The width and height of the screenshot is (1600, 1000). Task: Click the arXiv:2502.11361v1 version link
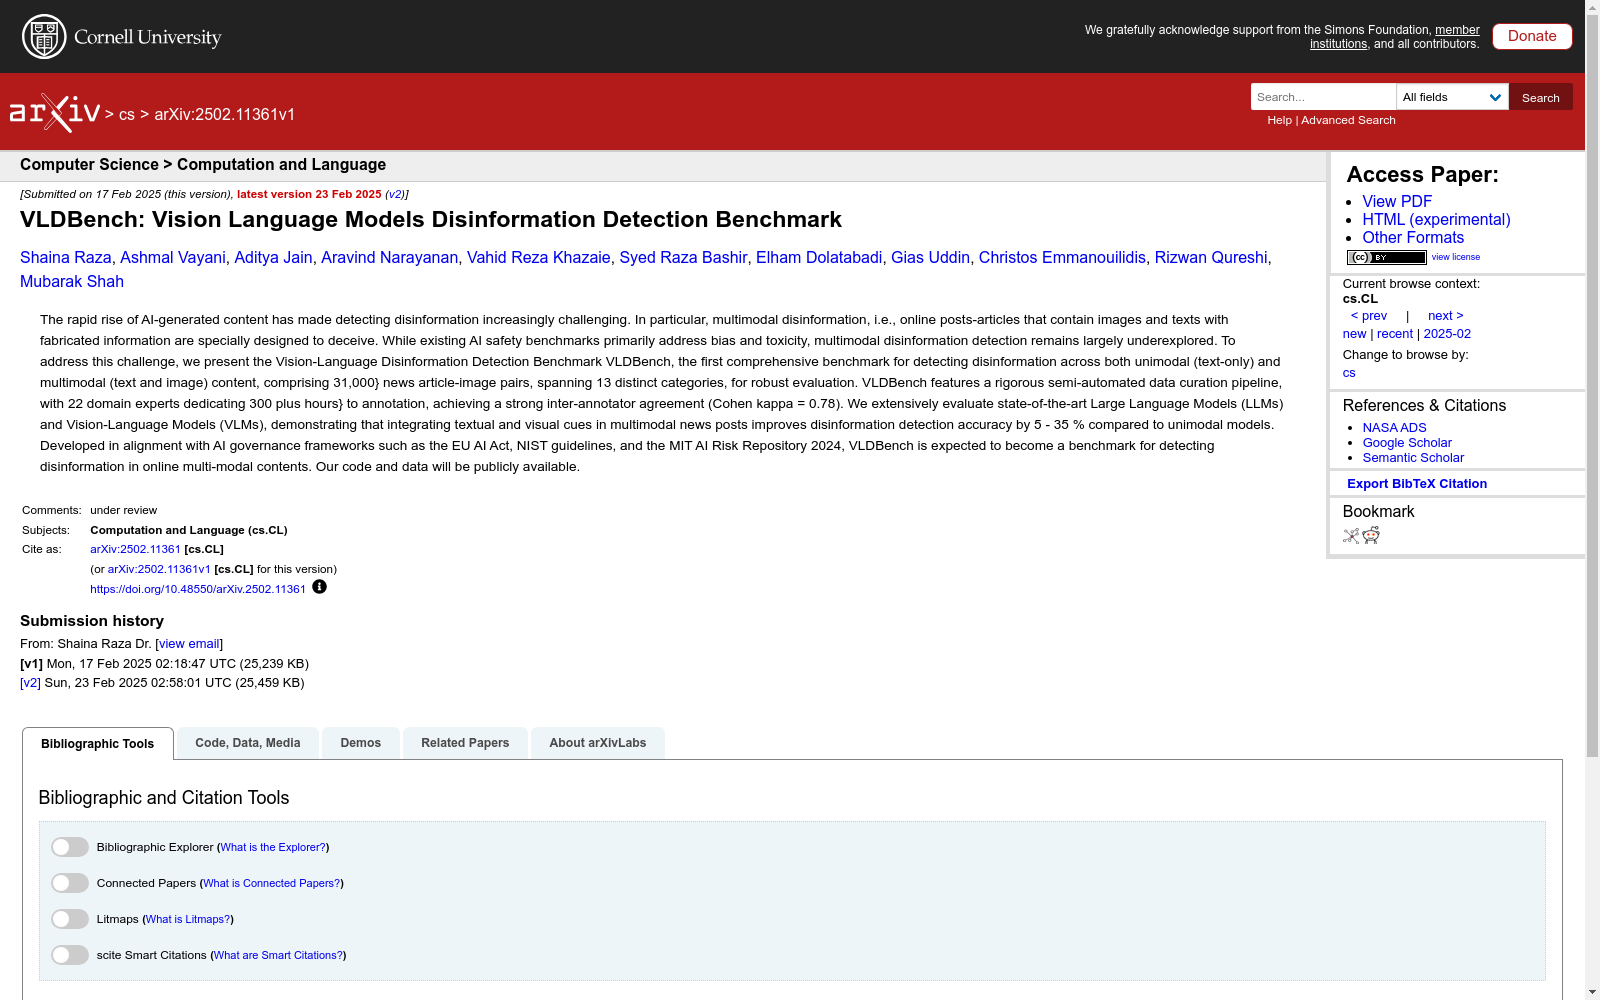point(159,569)
